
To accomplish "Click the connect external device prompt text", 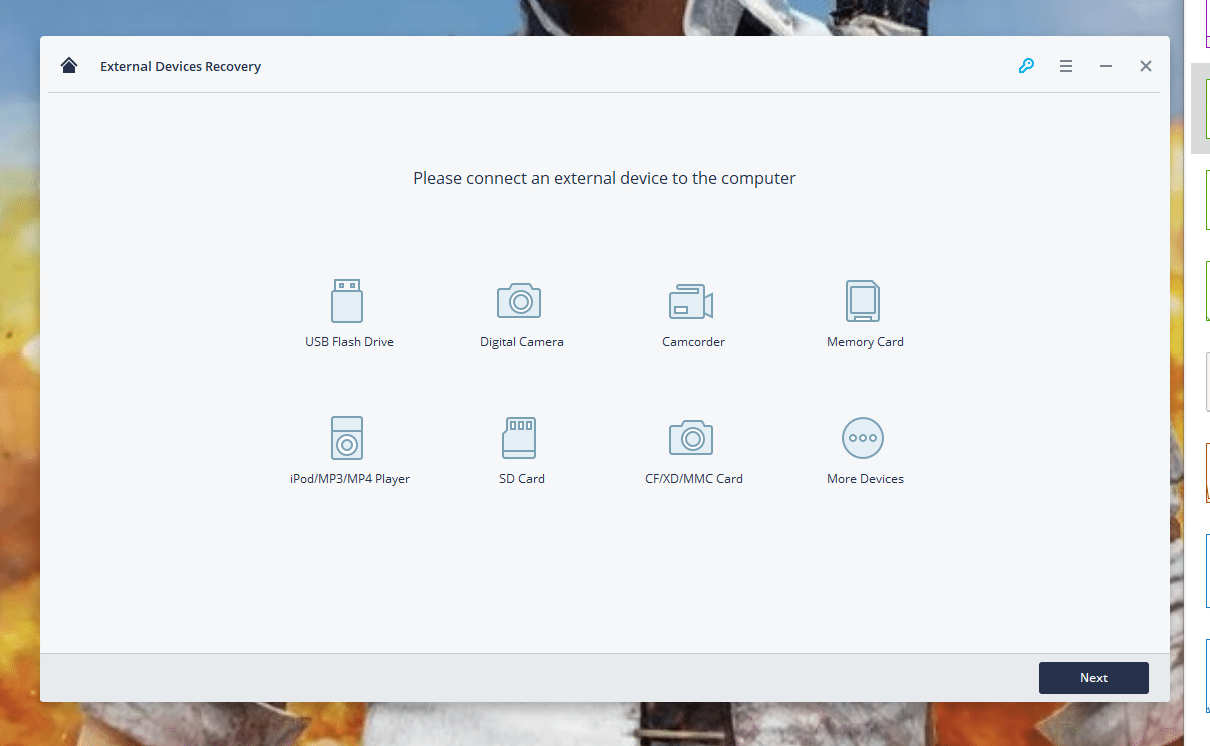I will [x=605, y=179].
